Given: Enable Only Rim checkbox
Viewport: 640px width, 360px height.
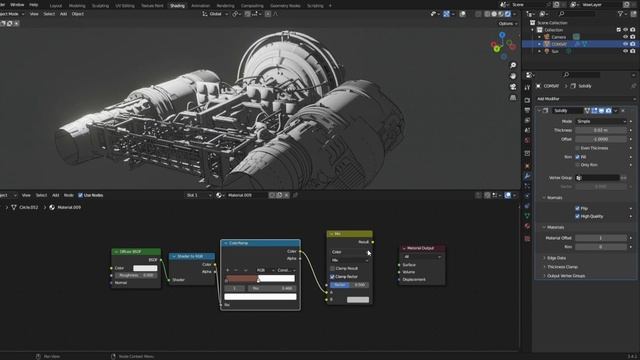Looking at the screenshot, I should pos(578,165).
